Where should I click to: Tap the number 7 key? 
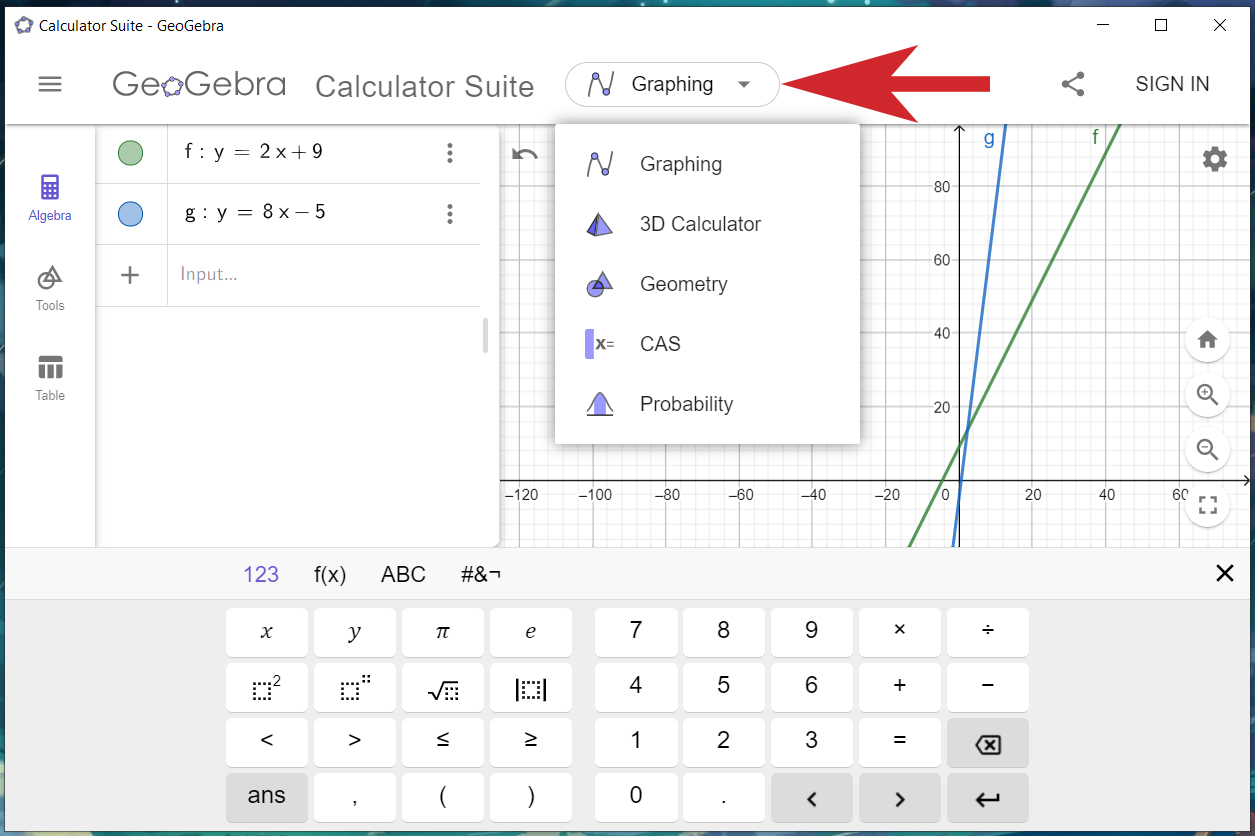coord(635,633)
